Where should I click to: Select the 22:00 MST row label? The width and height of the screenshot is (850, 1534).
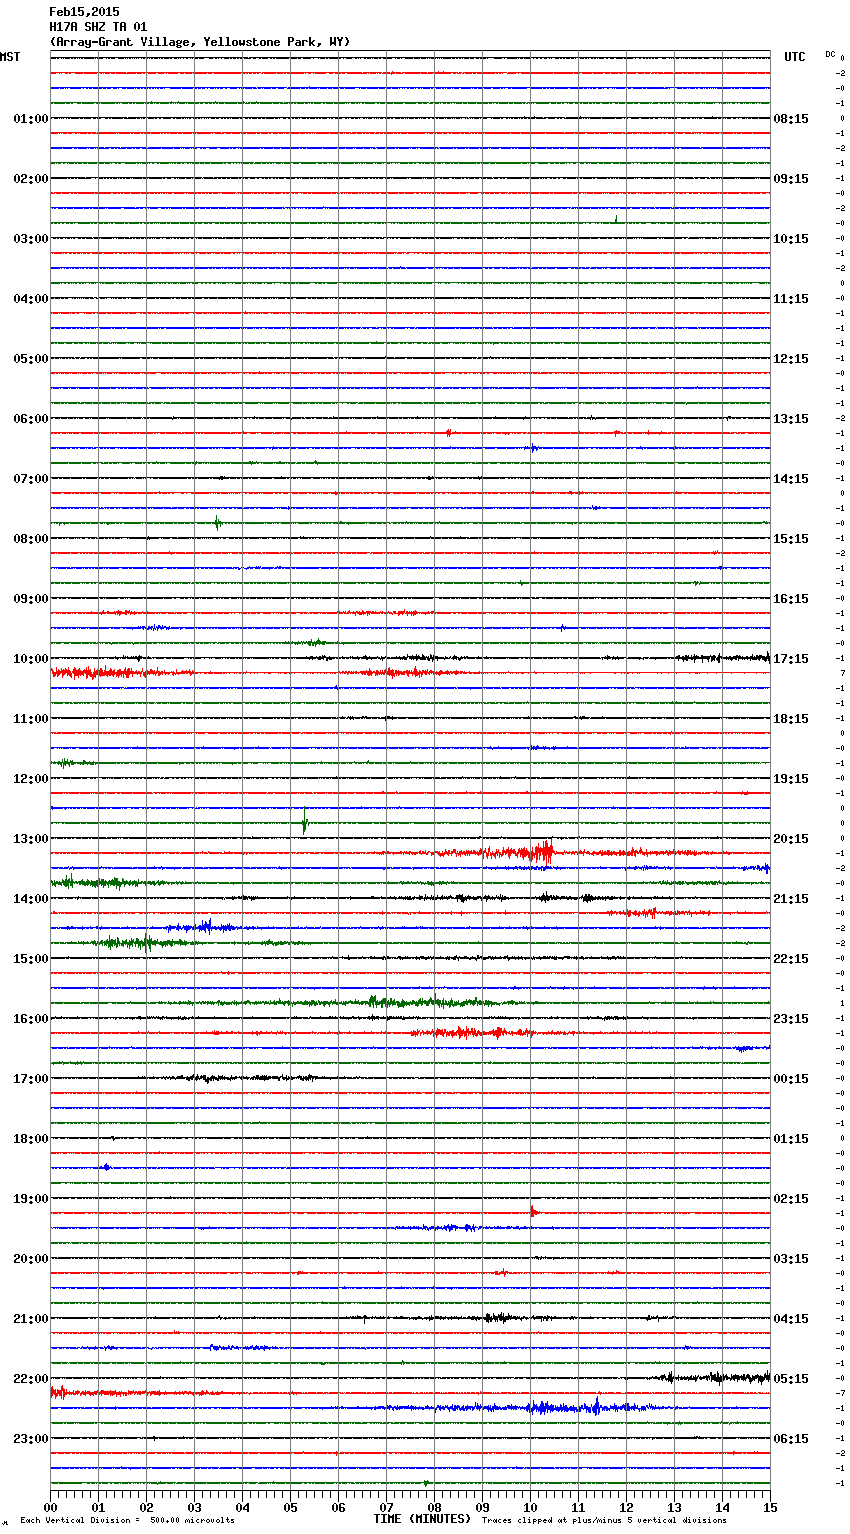tap(31, 1379)
